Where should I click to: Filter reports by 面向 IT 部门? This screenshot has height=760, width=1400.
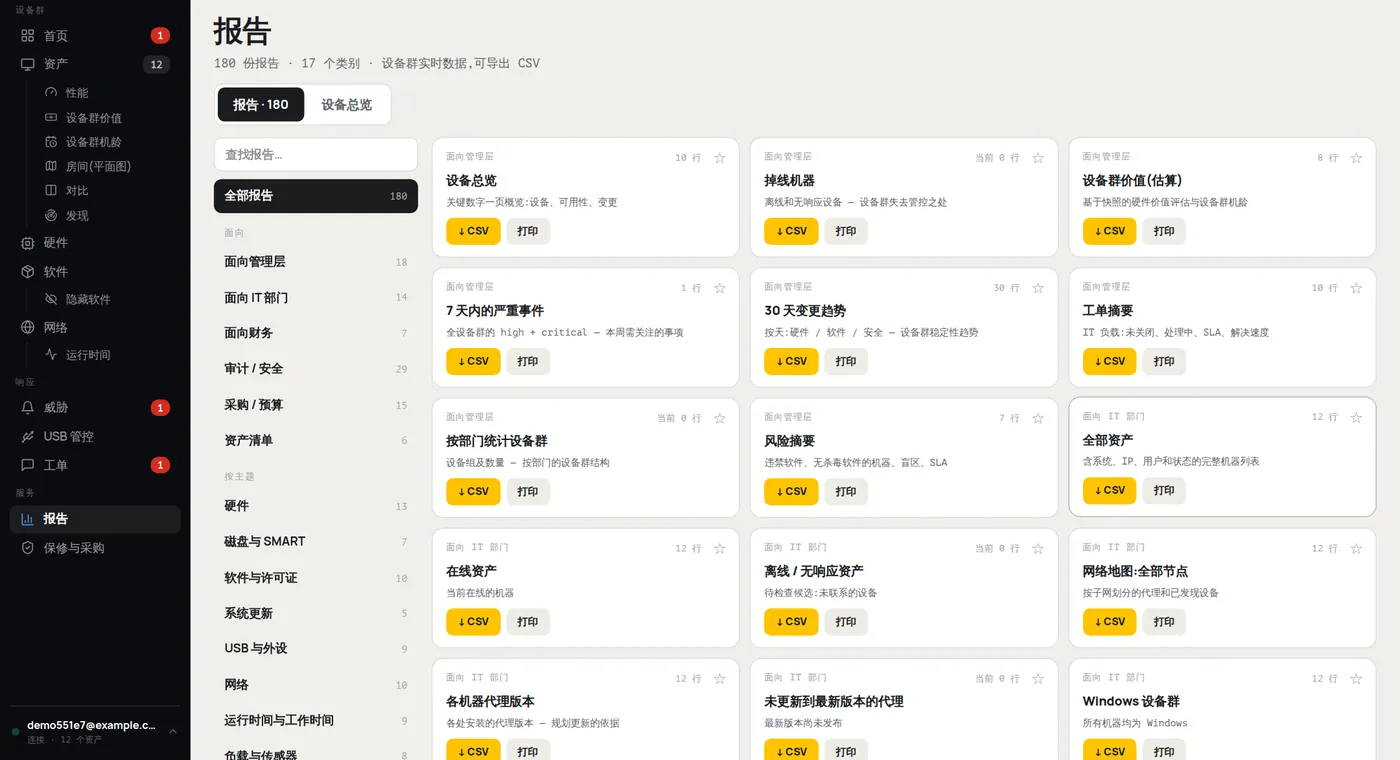[316, 297]
